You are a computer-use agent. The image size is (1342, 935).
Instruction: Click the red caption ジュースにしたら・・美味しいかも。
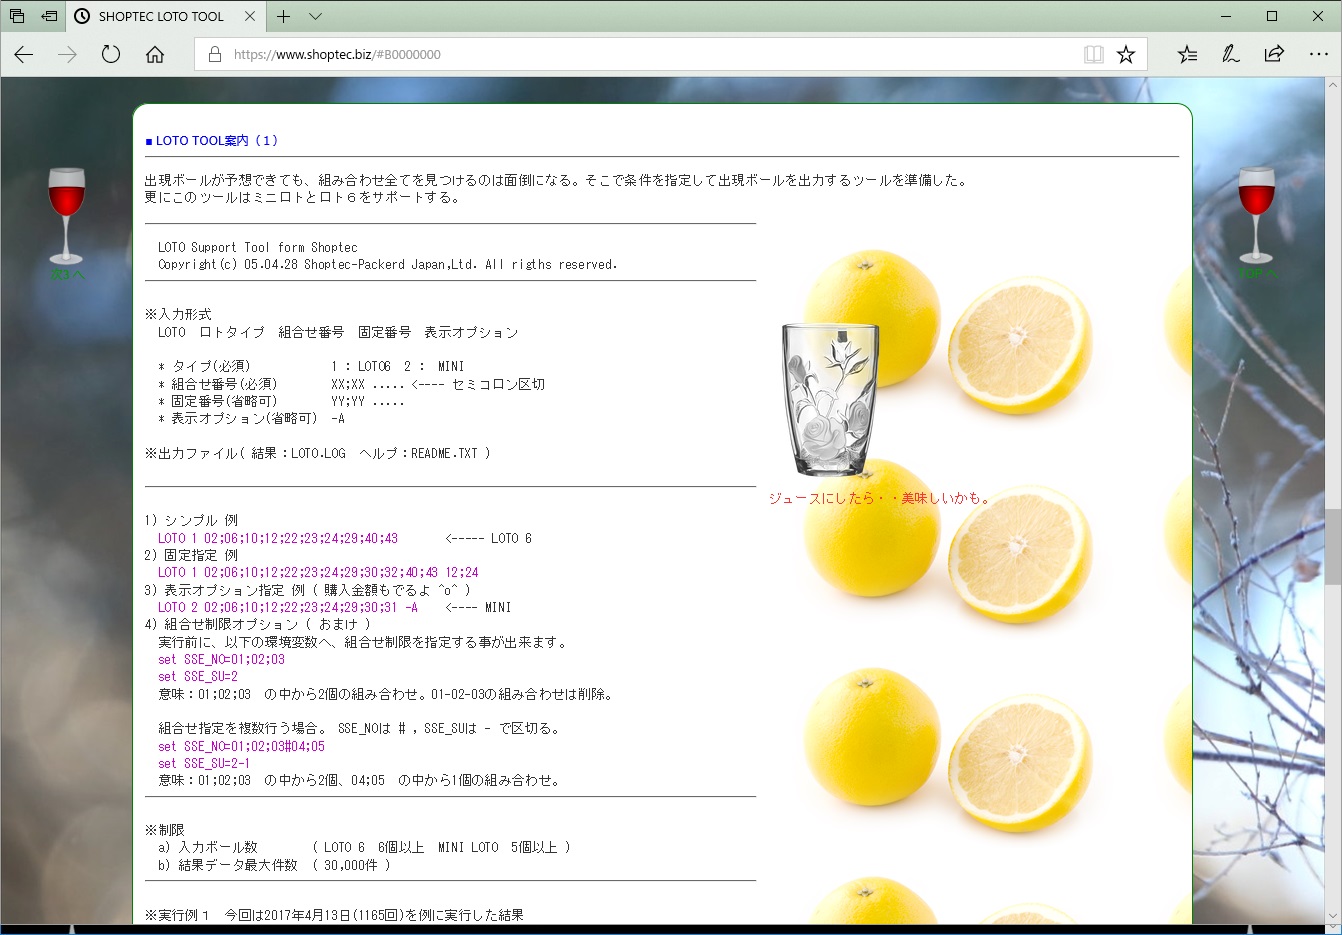[880, 498]
